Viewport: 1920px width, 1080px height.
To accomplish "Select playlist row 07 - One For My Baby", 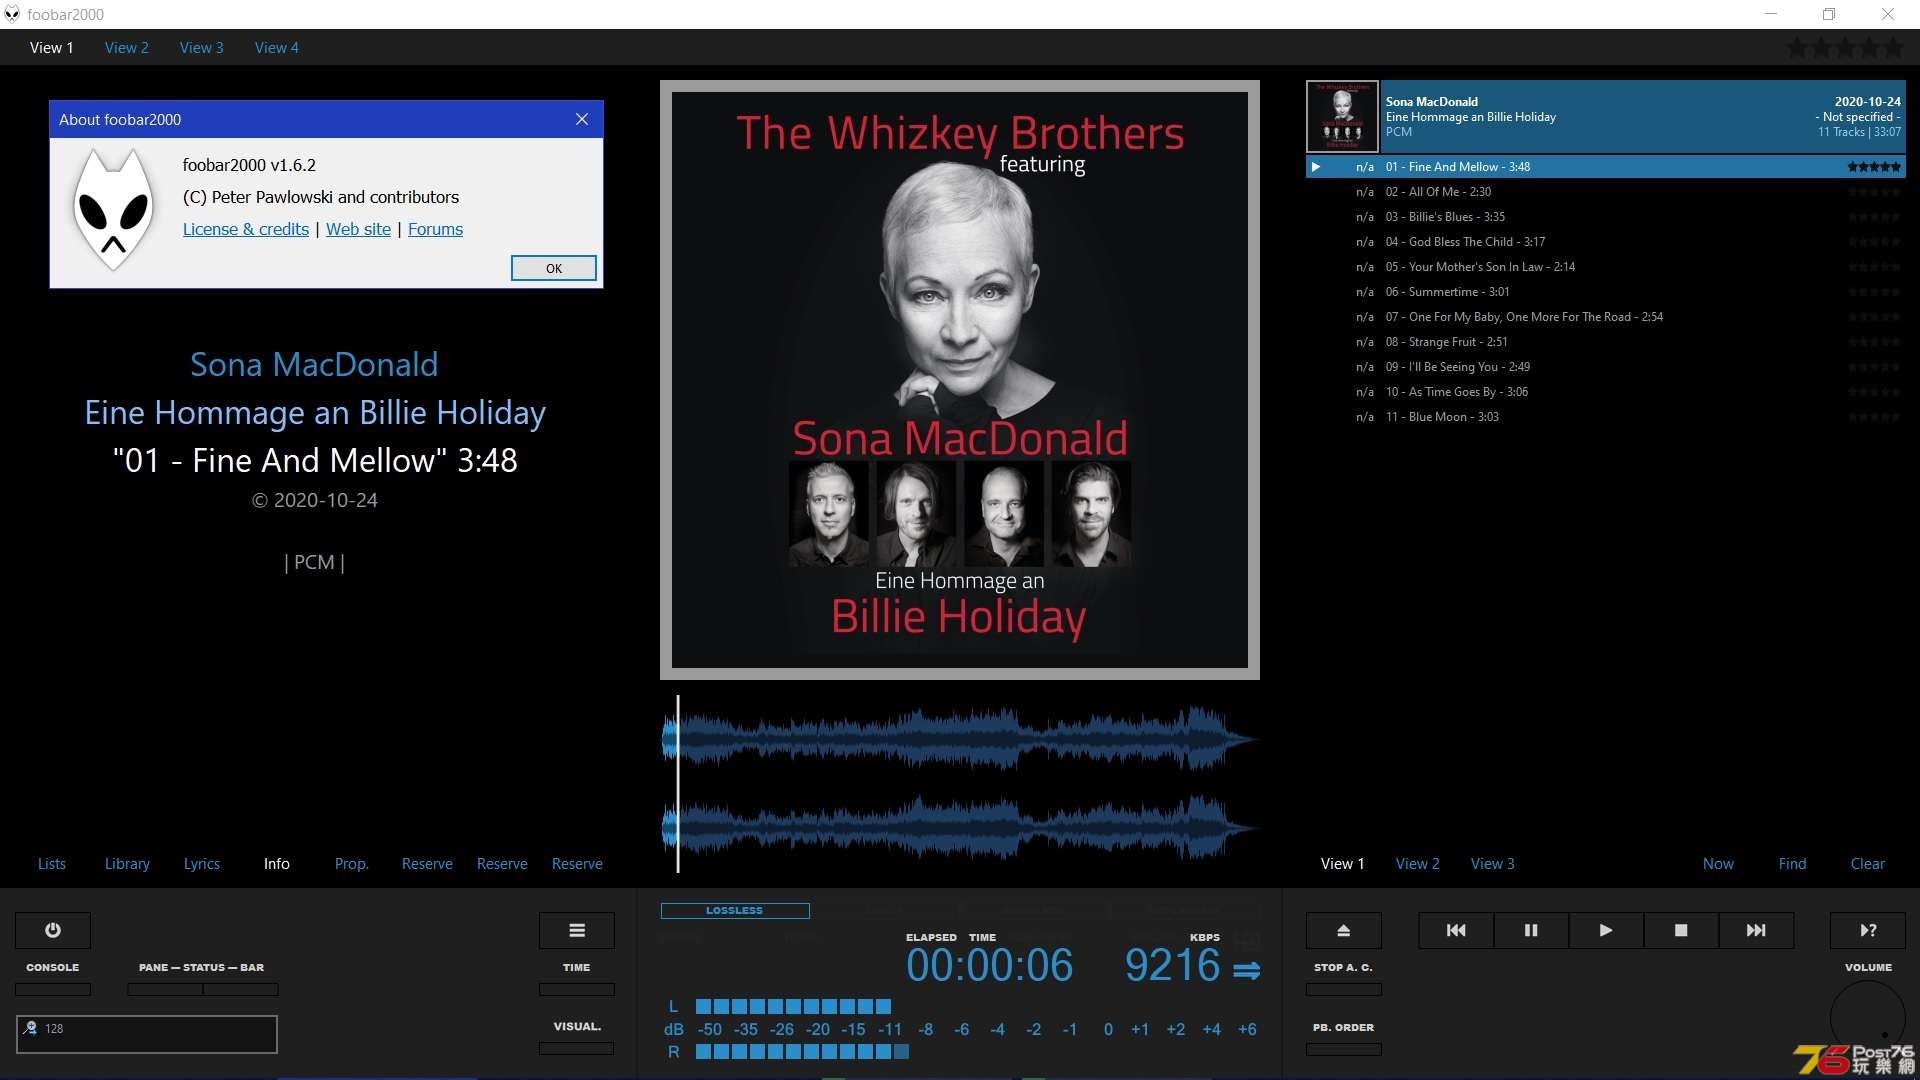I will tap(1606, 317).
